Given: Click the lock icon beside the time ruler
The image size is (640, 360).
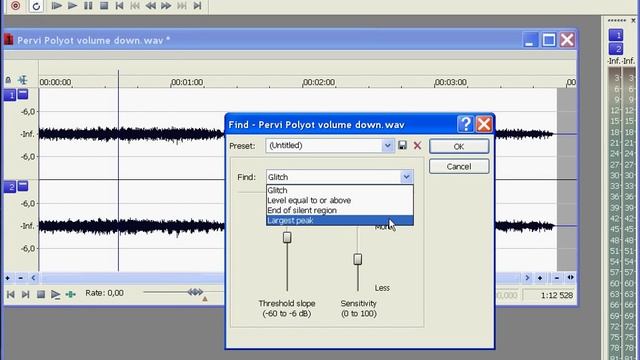Looking at the screenshot, I should [8, 80].
